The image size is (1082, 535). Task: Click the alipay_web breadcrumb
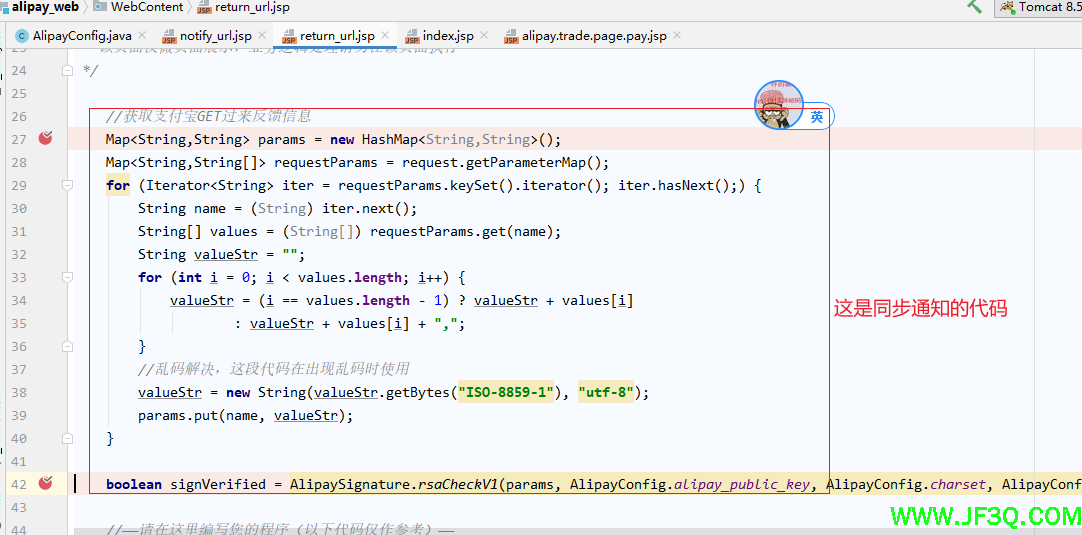(x=45, y=7)
